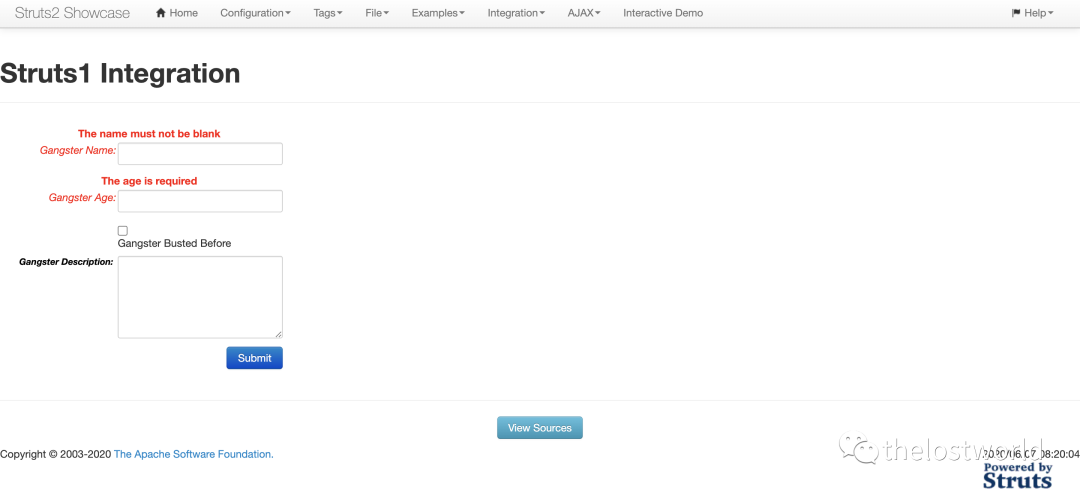This screenshot has height=496, width=1080.
Task: Click the Gangster Busted Before label text
Action: tap(174, 243)
